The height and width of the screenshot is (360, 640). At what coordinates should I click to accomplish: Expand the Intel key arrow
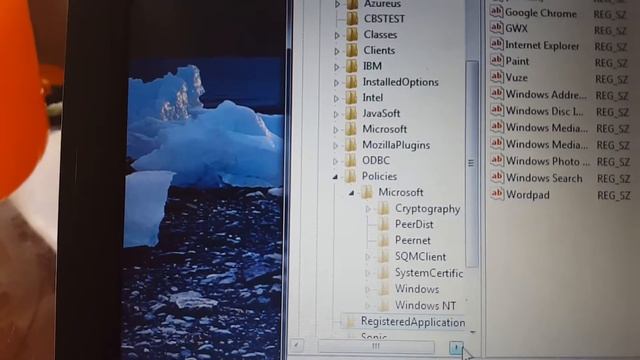click(x=336, y=98)
